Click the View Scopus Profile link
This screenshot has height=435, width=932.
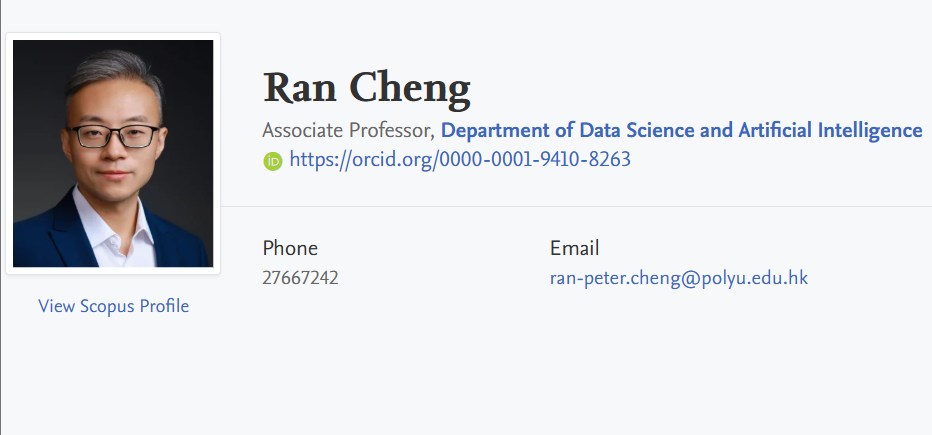pyautogui.click(x=113, y=306)
